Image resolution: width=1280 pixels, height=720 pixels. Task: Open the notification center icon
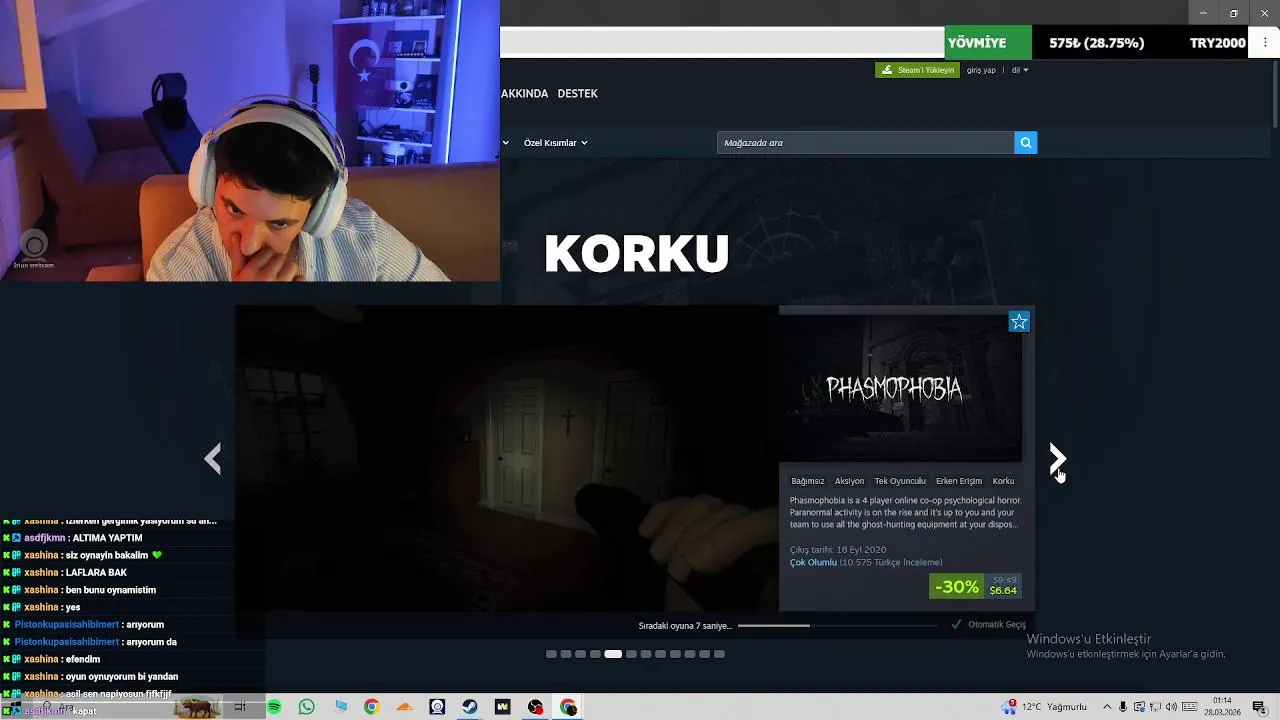tap(1259, 707)
